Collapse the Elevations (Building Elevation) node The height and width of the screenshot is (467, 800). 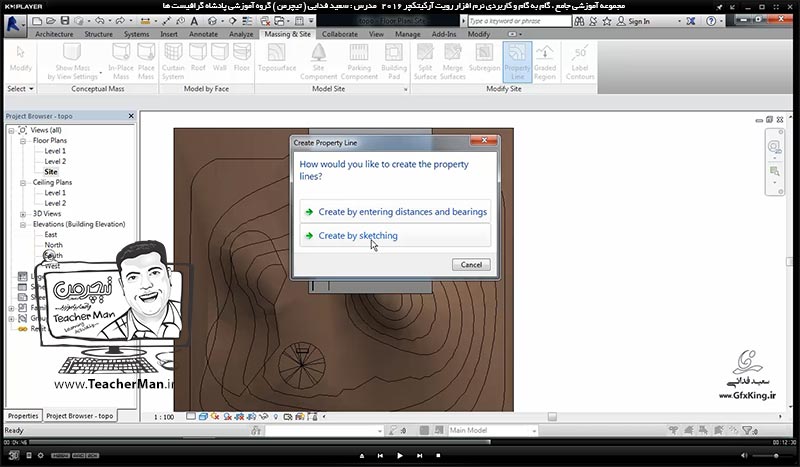(x=23, y=225)
